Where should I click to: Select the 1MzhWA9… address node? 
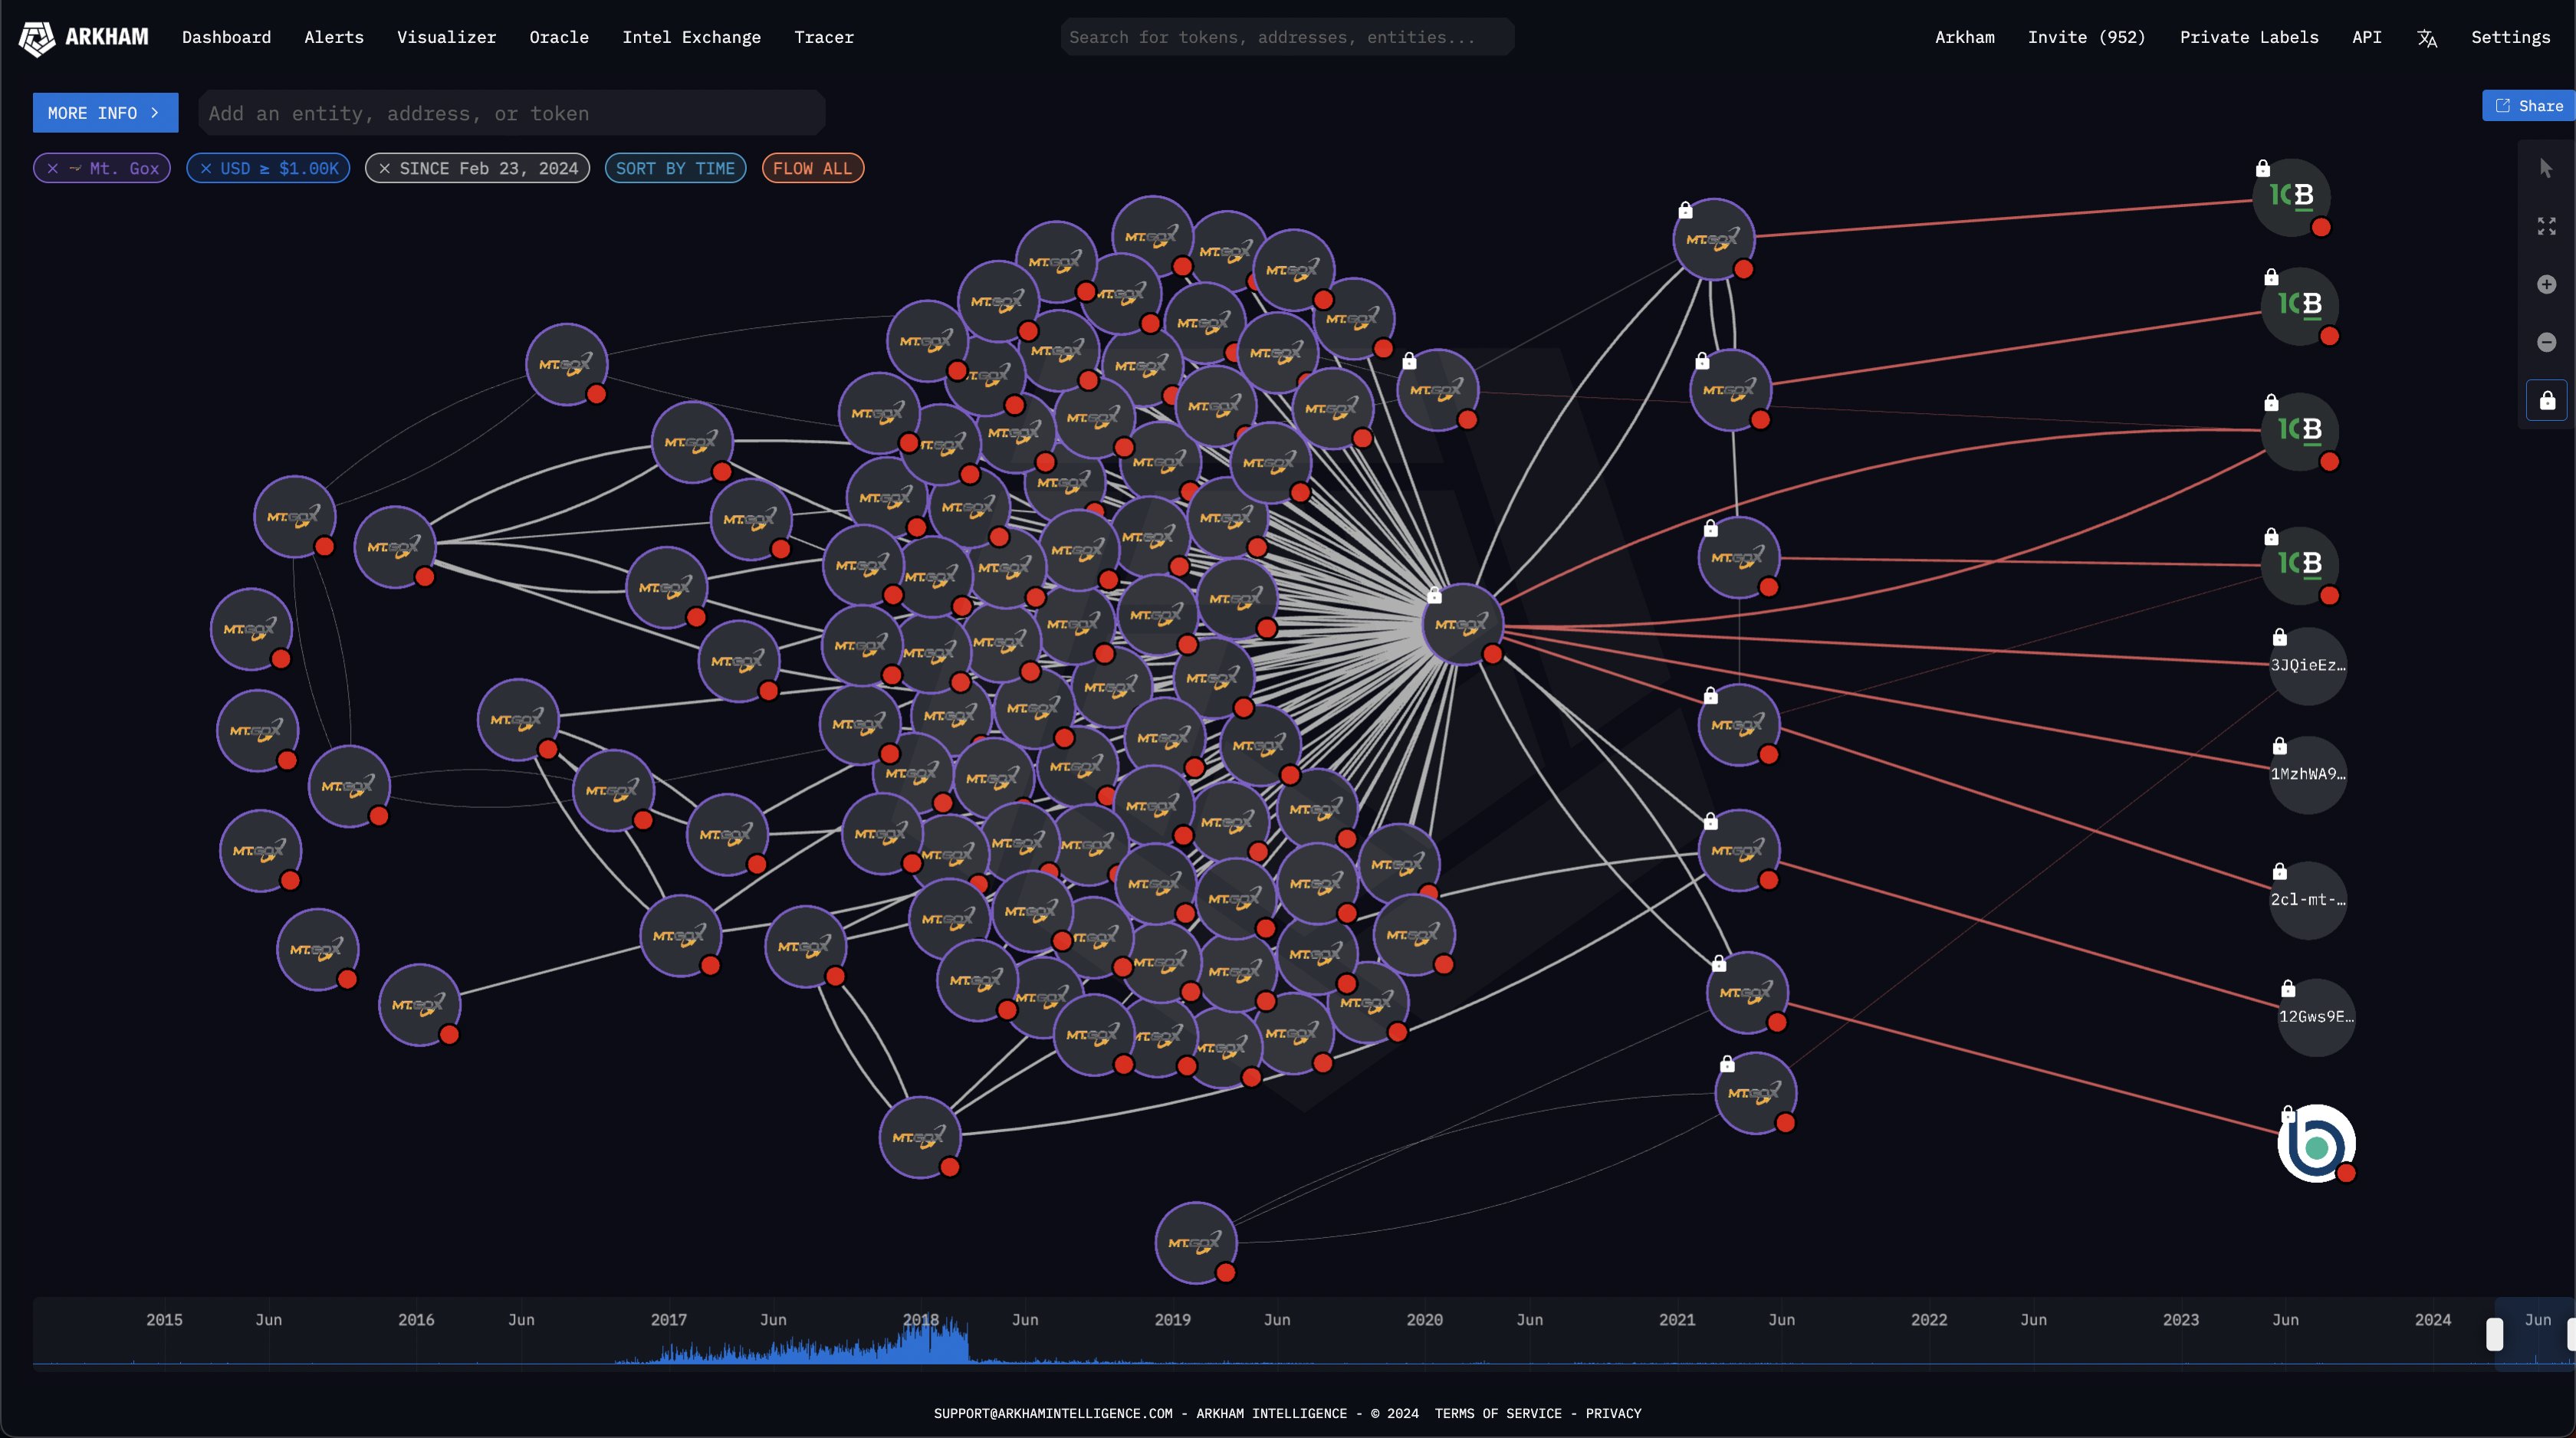click(2308, 774)
